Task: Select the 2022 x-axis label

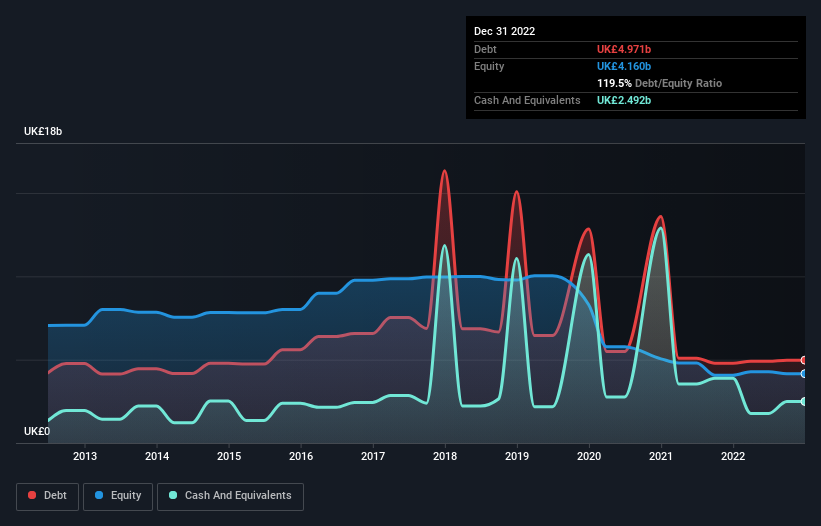Action: [x=733, y=456]
